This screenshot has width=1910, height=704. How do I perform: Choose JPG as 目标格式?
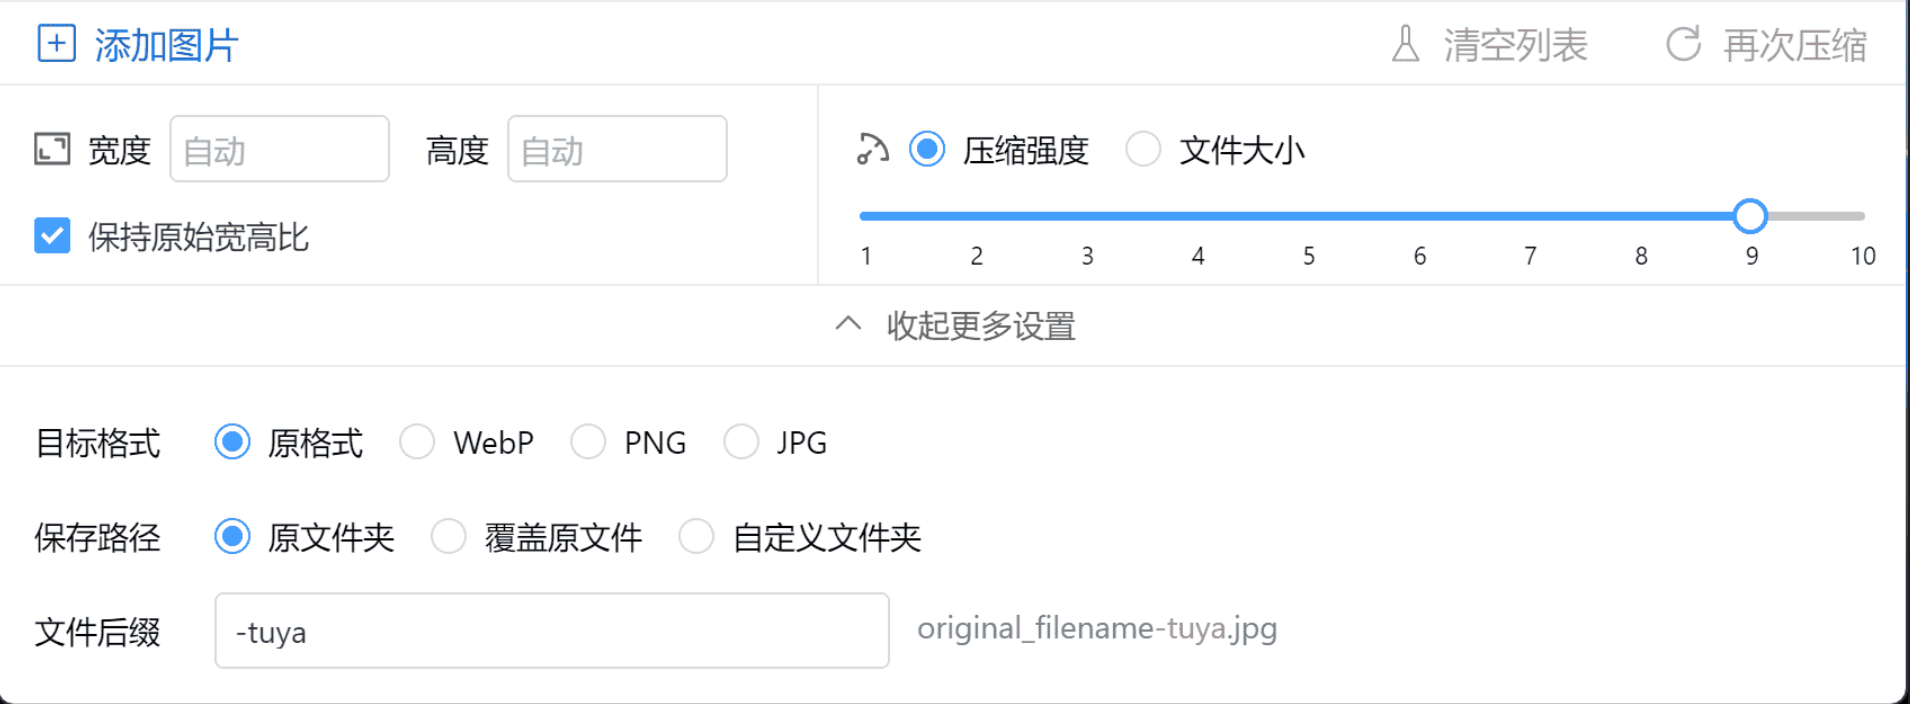742,442
